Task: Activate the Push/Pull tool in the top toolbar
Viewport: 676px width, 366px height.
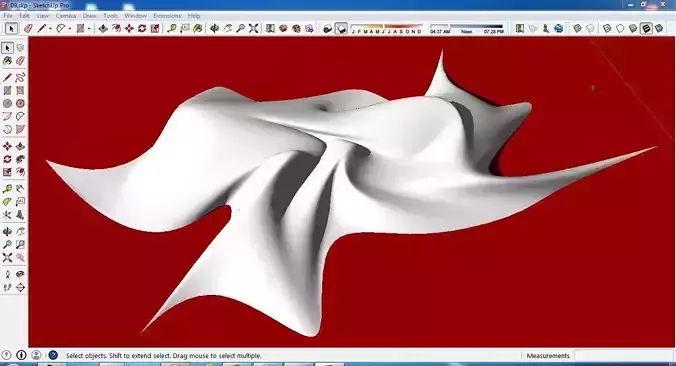Action: [103, 28]
